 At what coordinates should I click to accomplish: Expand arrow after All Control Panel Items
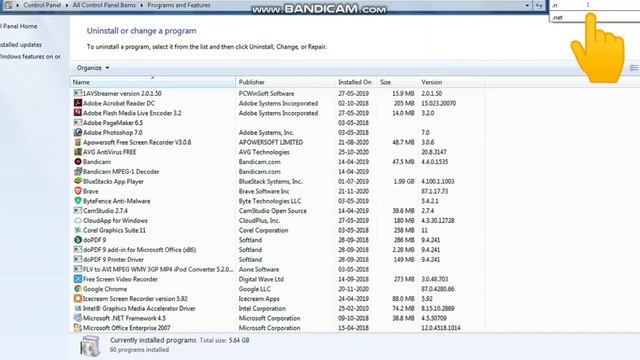pyautogui.click(x=142, y=5)
